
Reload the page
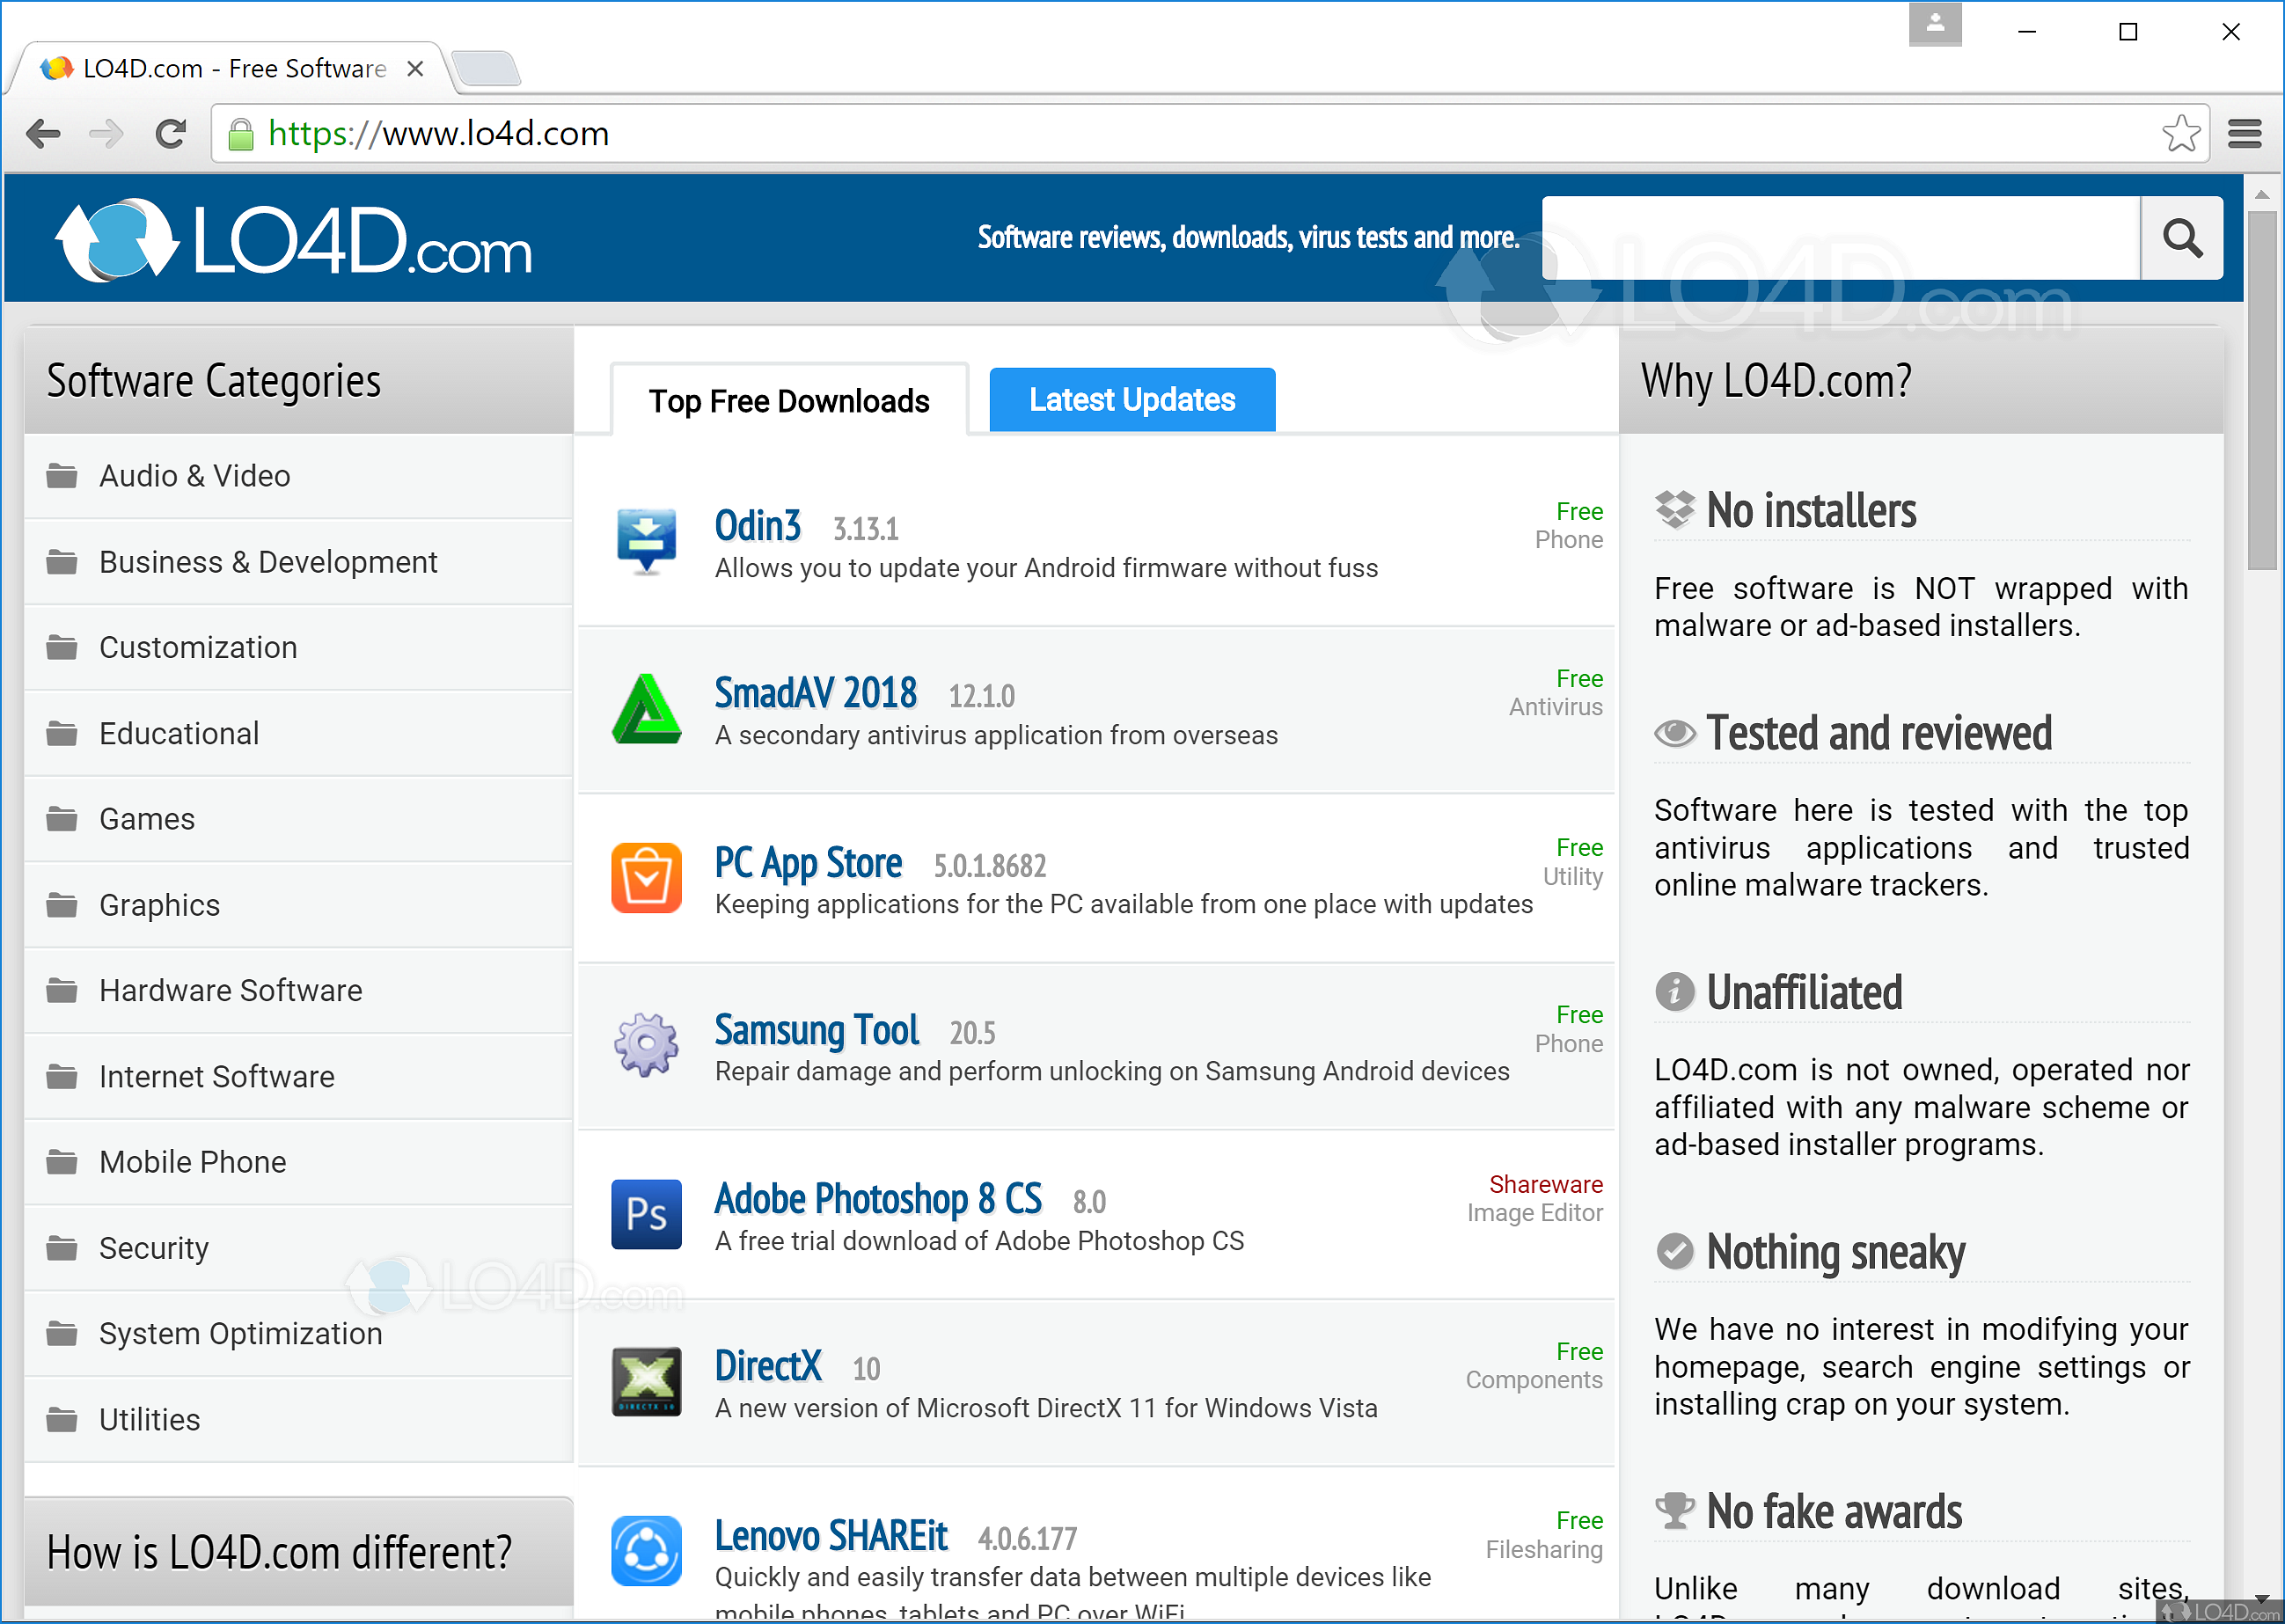[171, 133]
